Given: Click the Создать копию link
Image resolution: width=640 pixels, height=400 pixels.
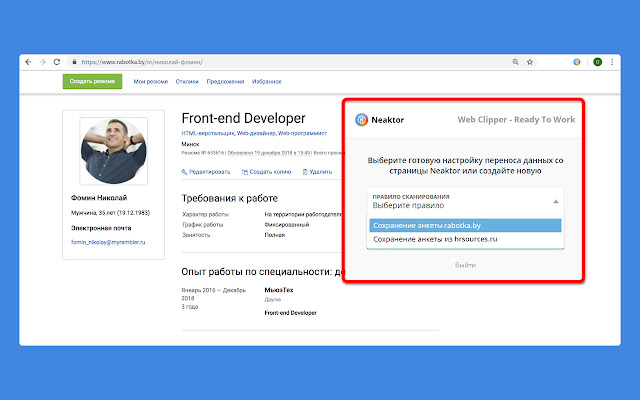Looking at the screenshot, I should tap(266, 172).
